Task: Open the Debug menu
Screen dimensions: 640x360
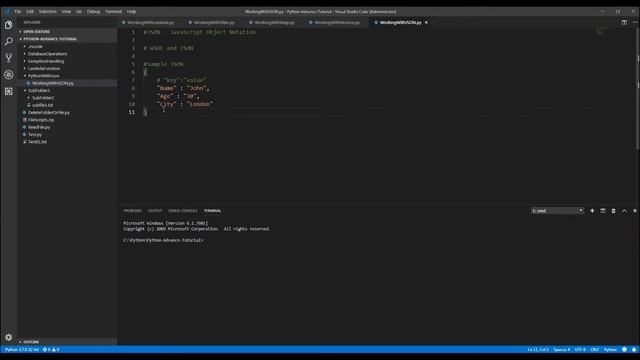Action: click(93, 11)
